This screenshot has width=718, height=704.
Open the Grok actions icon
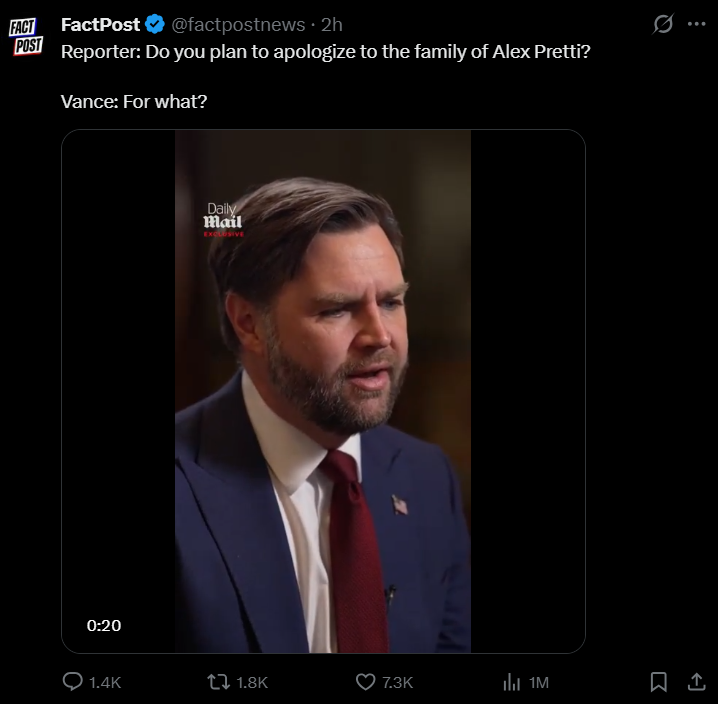click(661, 24)
